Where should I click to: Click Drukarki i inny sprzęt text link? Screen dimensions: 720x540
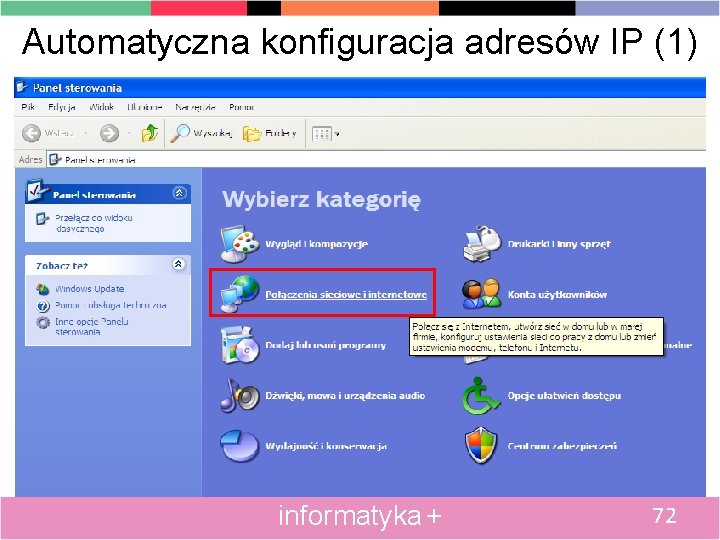559,244
